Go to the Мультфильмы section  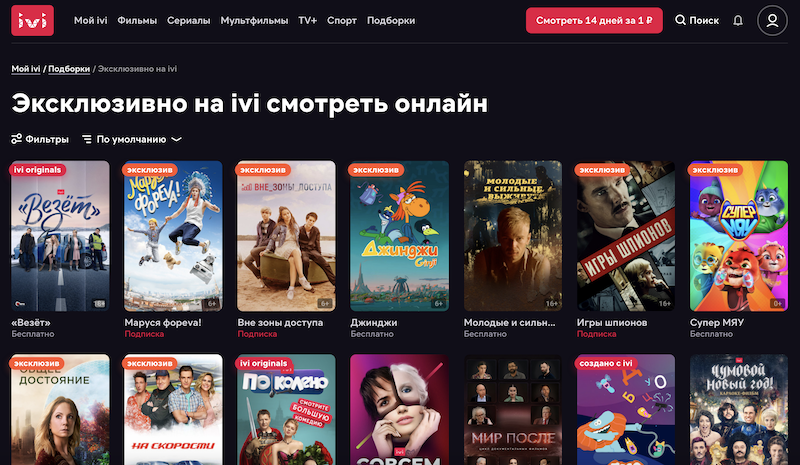(x=254, y=20)
